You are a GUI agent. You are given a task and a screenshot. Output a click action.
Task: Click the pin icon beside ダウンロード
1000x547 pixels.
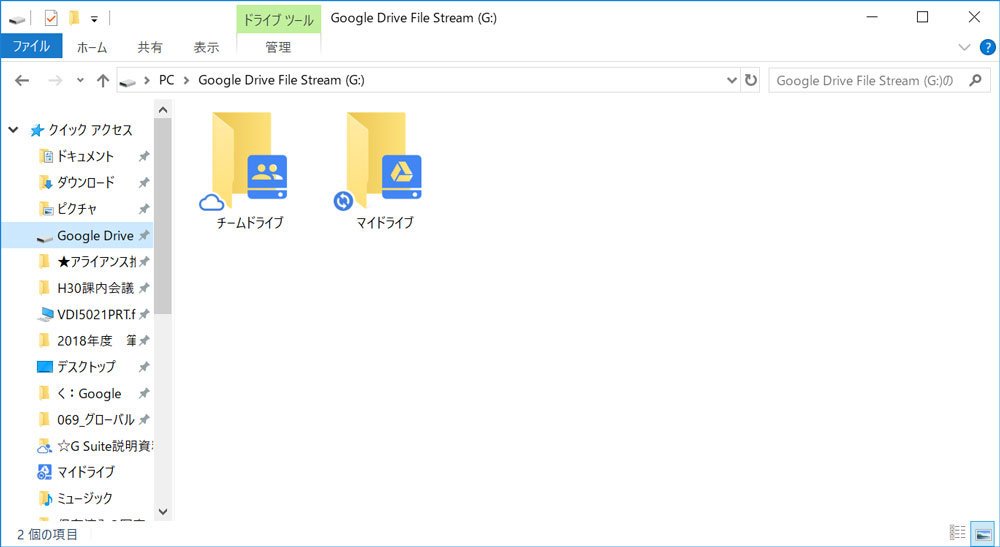pyautogui.click(x=144, y=183)
